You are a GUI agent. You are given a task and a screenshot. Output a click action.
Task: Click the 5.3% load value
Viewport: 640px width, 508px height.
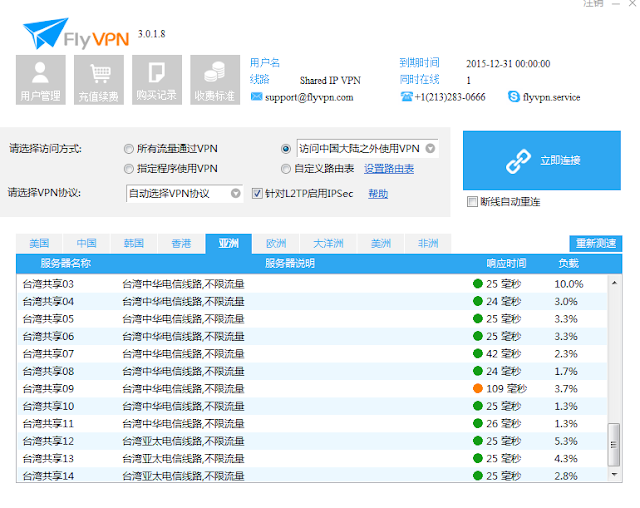[x=566, y=441]
